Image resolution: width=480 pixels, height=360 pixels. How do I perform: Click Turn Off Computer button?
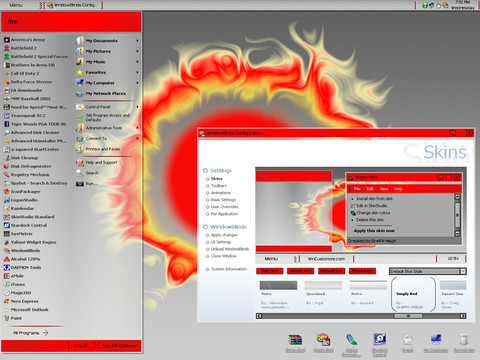pyautogui.click(x=115, y=346)
